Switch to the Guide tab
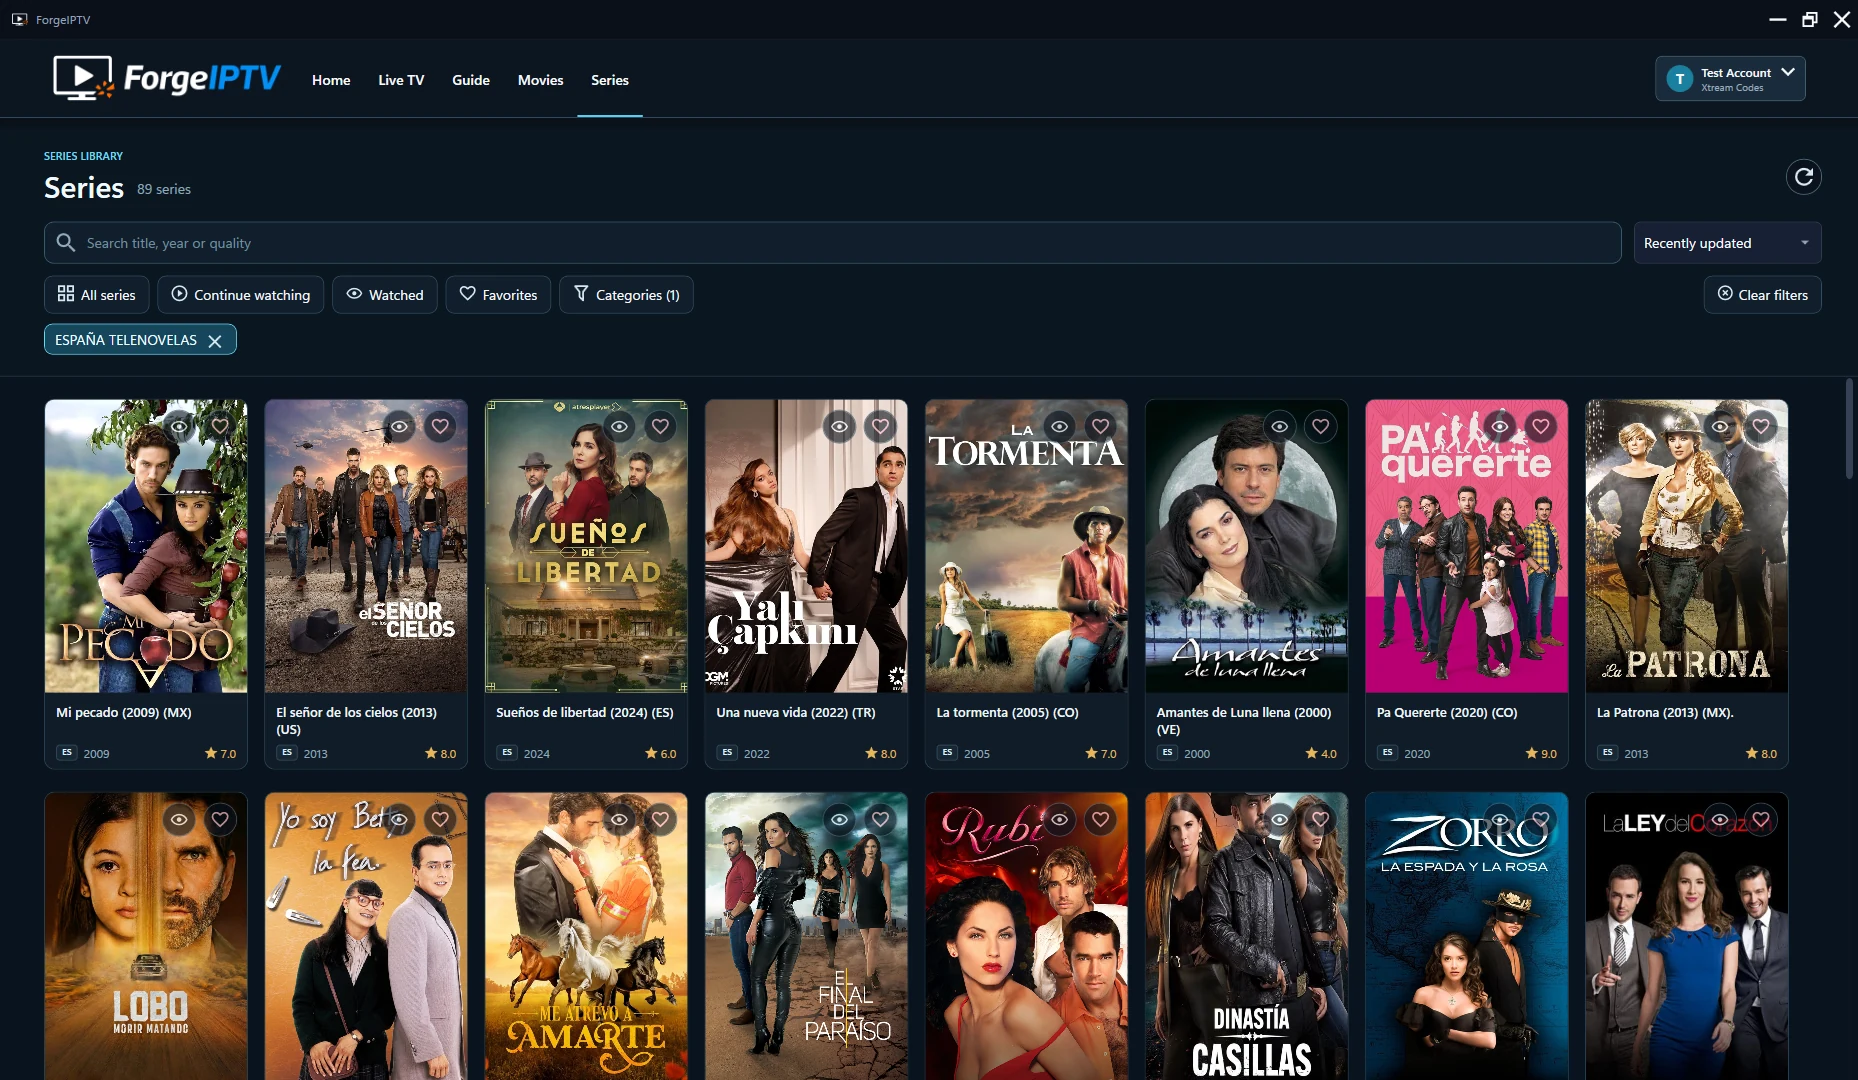Viewport: 1858px width, 1080px height. [471, 80]
